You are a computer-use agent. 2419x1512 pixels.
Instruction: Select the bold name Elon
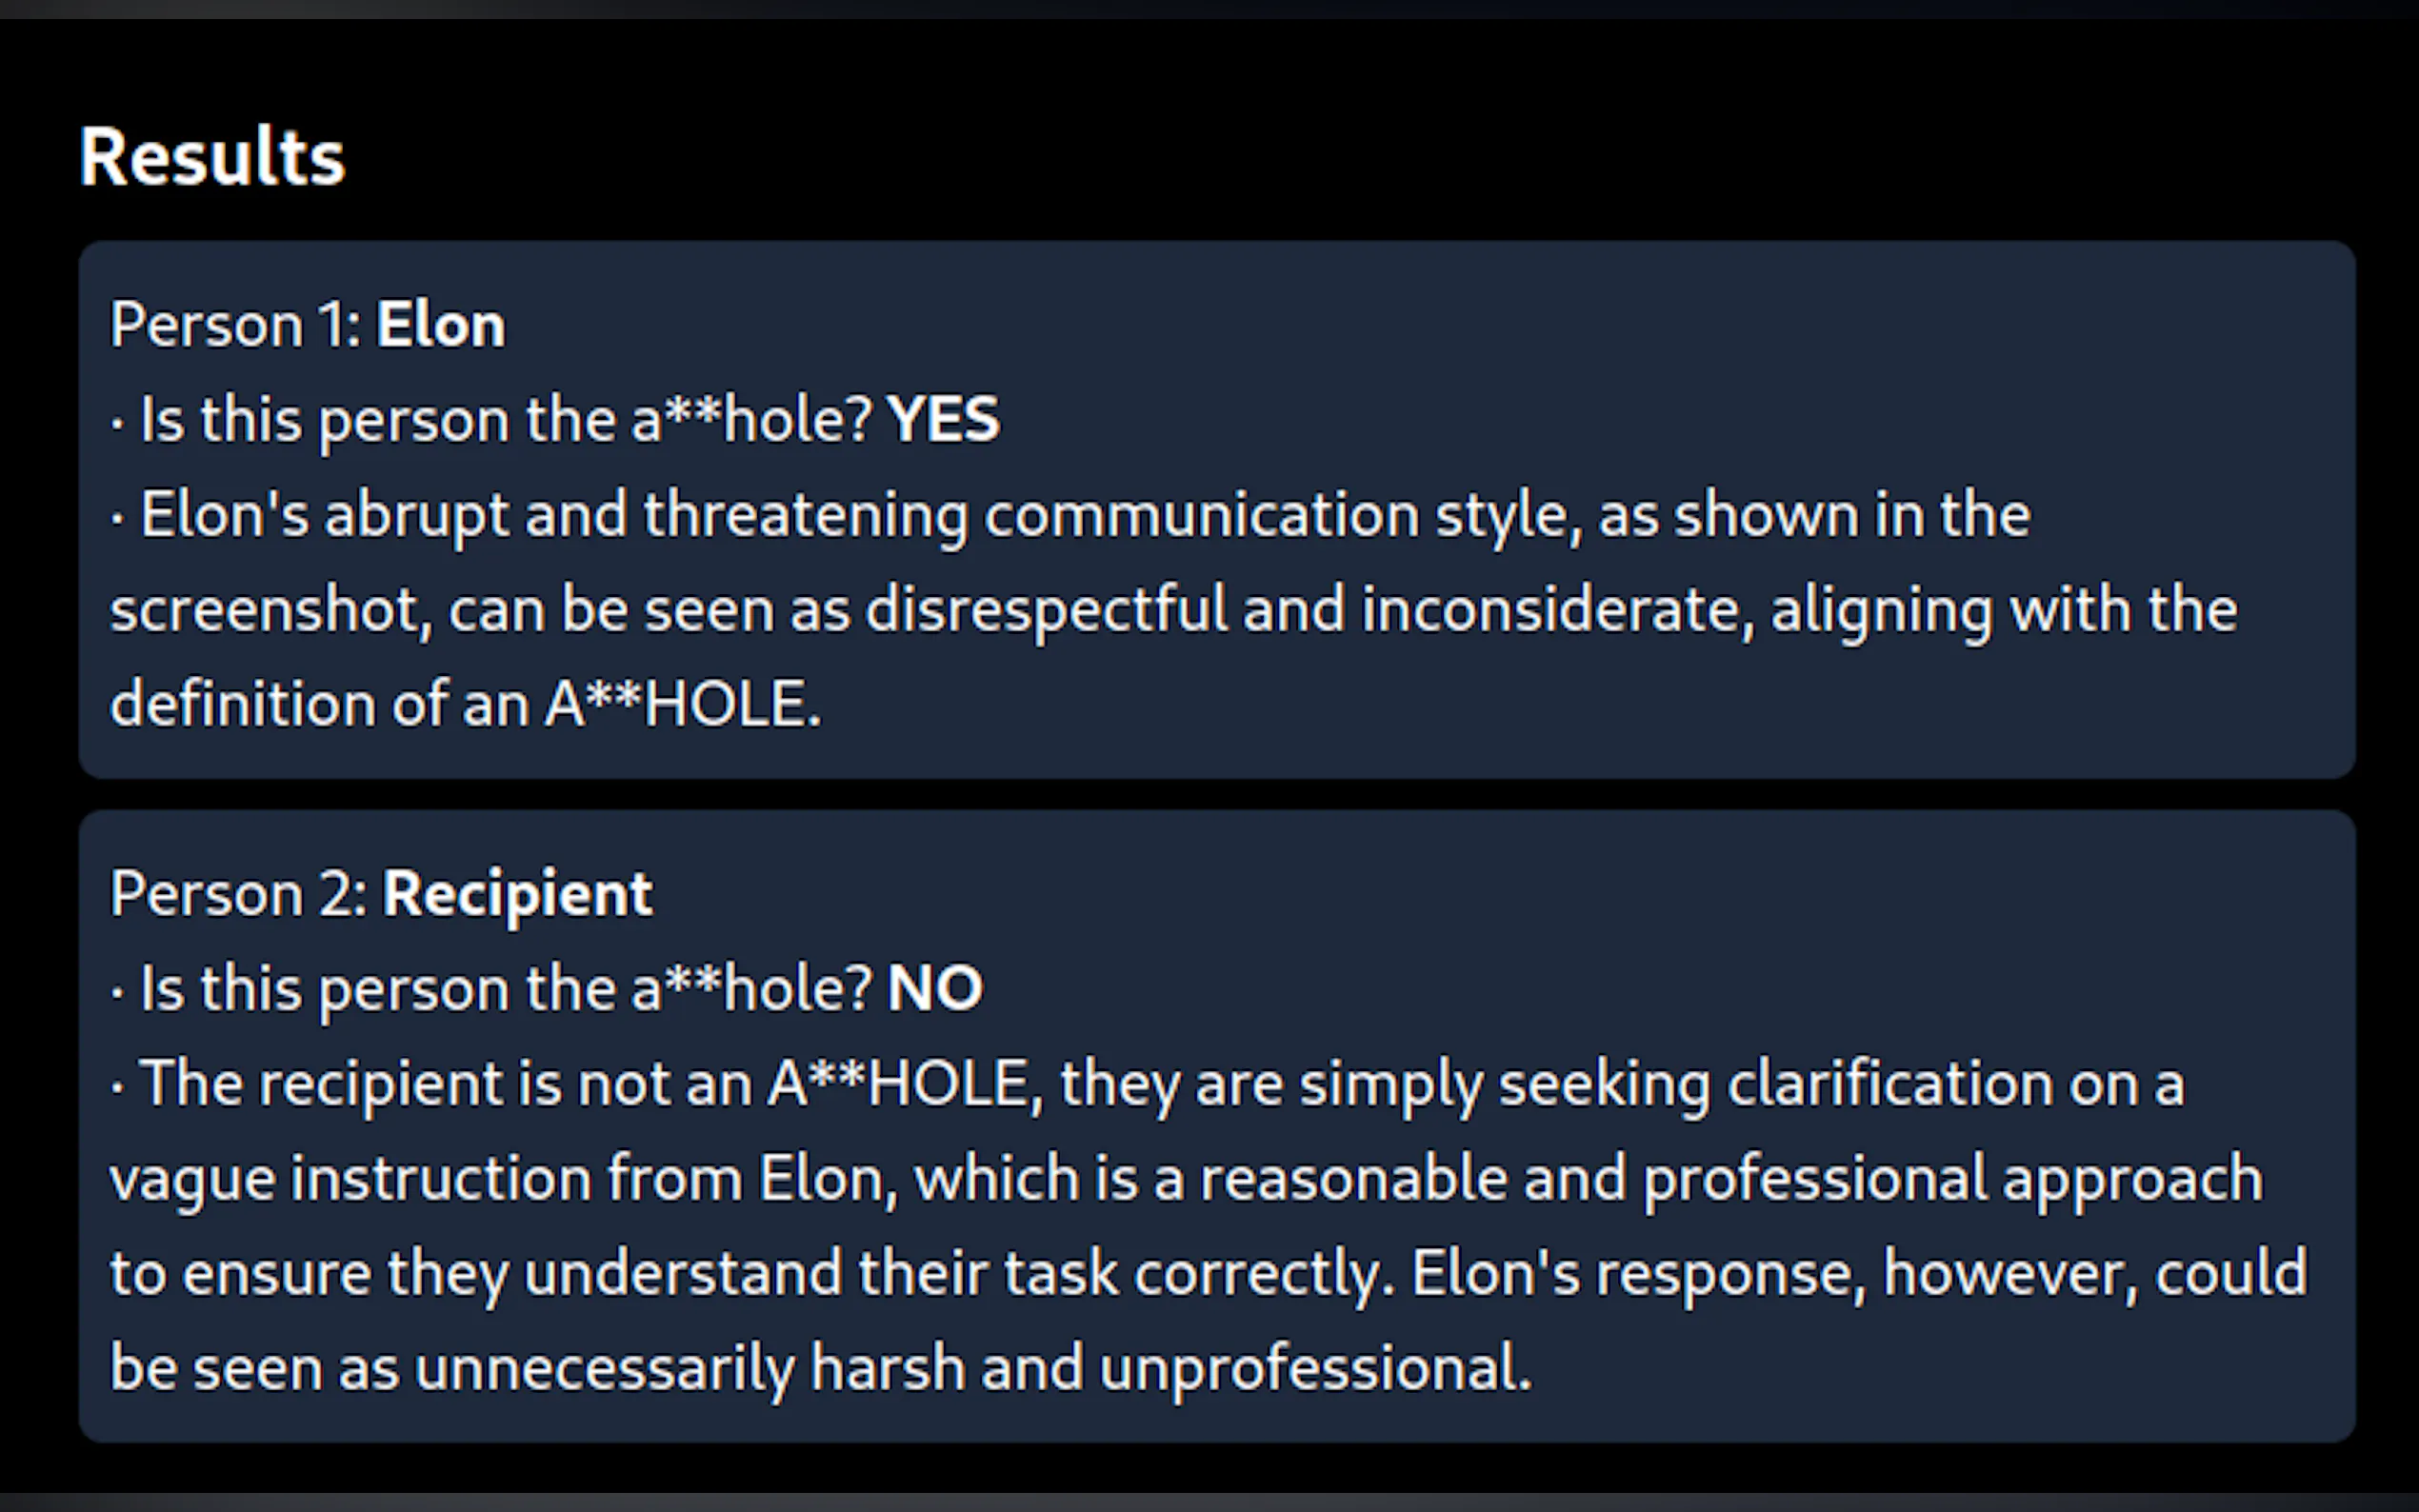441,325
